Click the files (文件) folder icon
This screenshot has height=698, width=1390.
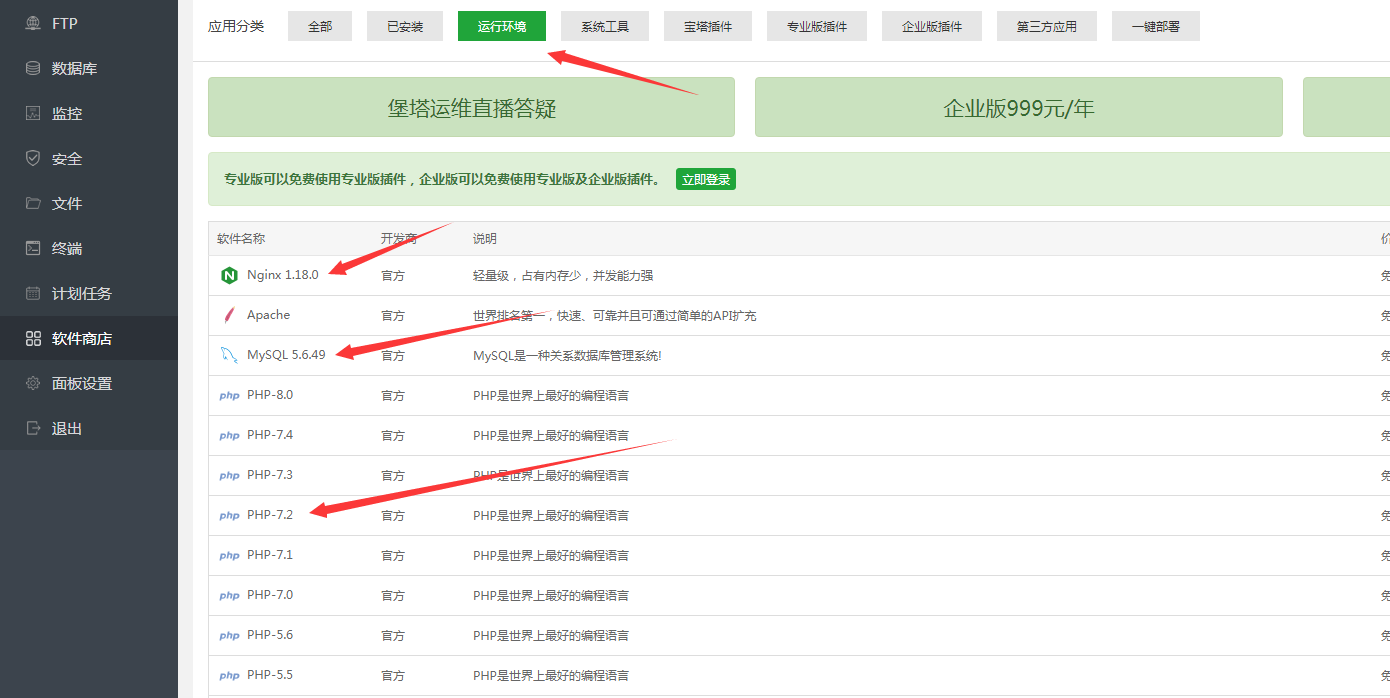click(33, 203)
